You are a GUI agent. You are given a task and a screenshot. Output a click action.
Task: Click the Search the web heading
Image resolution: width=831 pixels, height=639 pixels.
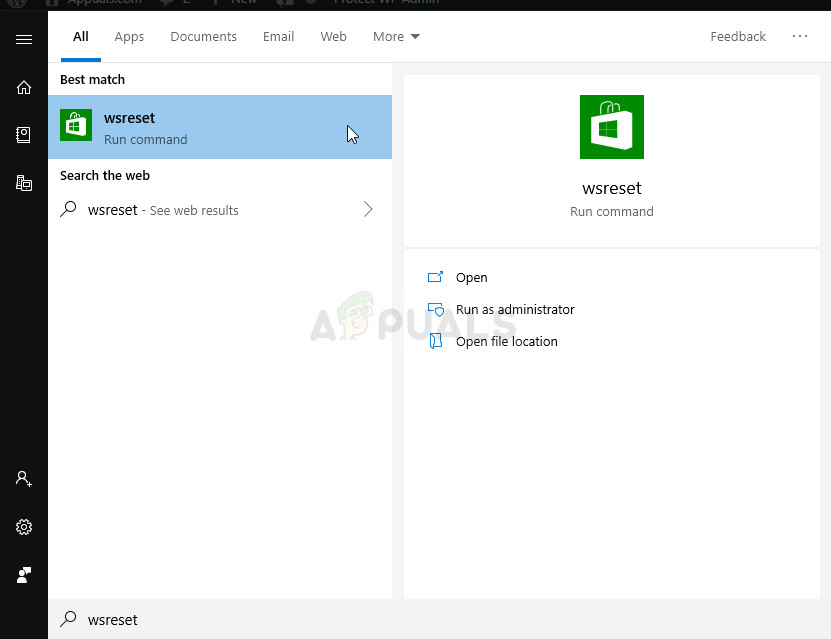(x=105, y=175)
